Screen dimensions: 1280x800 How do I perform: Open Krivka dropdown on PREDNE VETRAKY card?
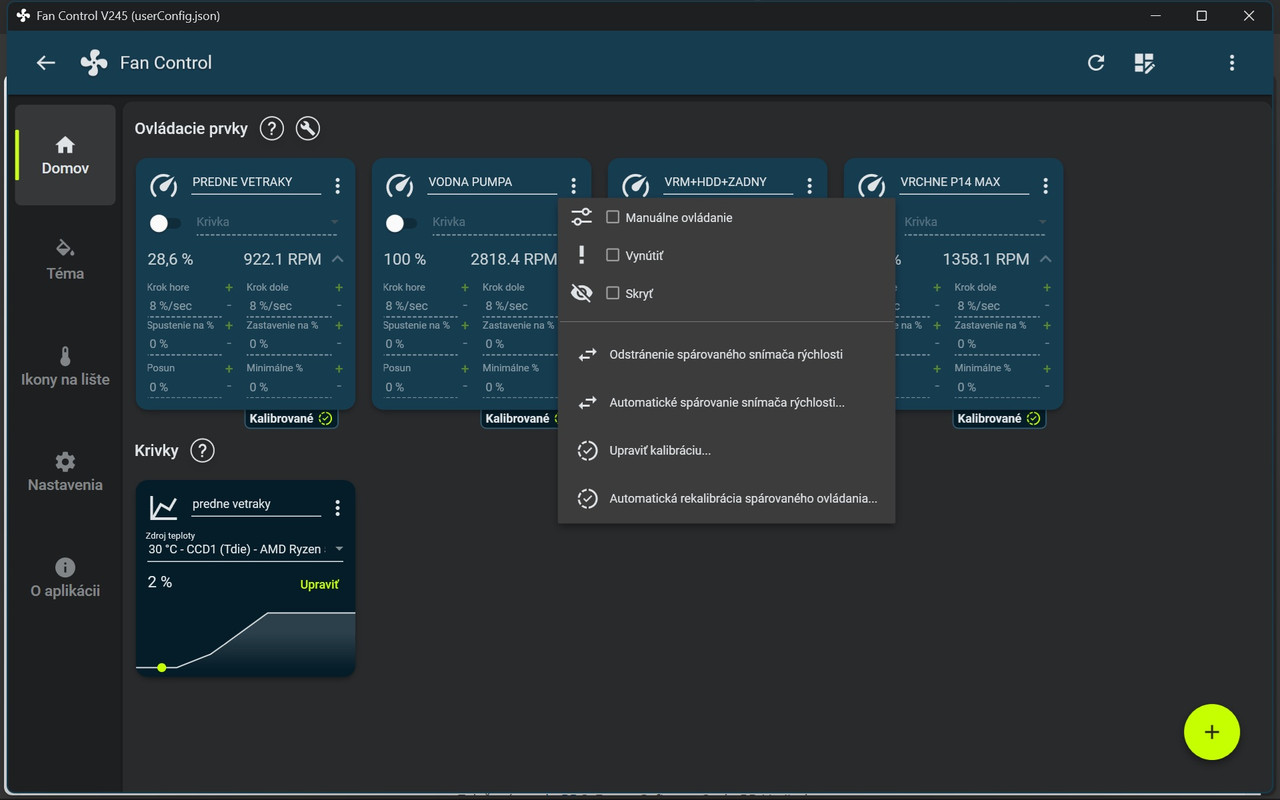[x=268, y=222]
